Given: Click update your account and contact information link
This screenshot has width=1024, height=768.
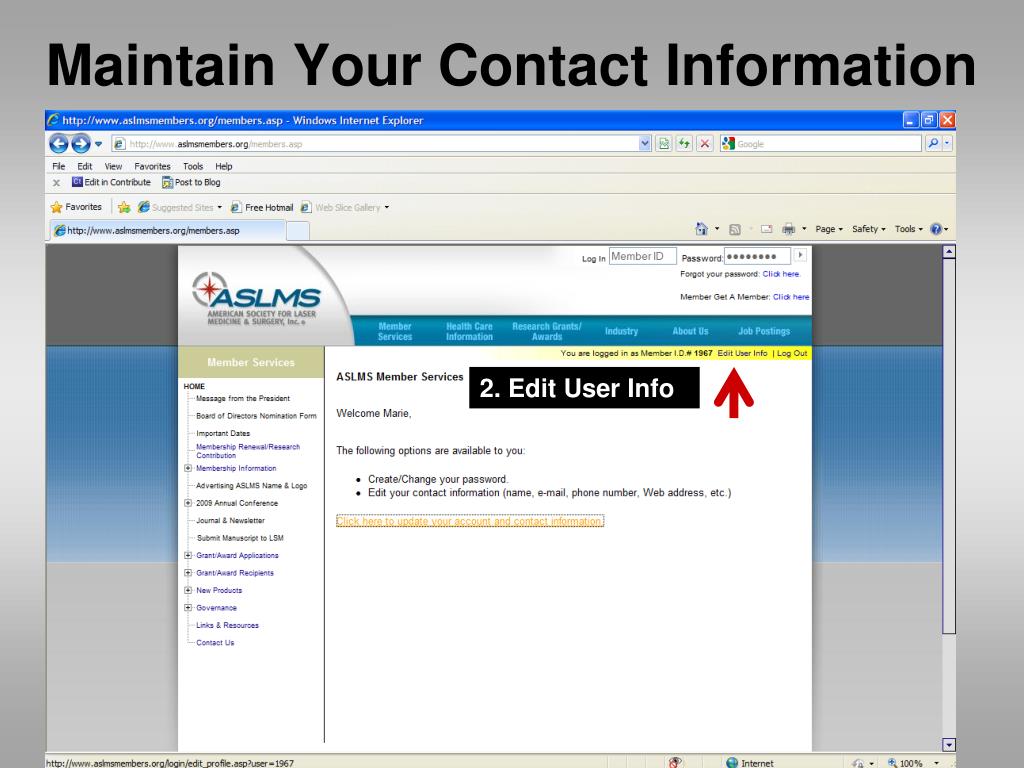Looking at the screenshot, I should (470, 521).
